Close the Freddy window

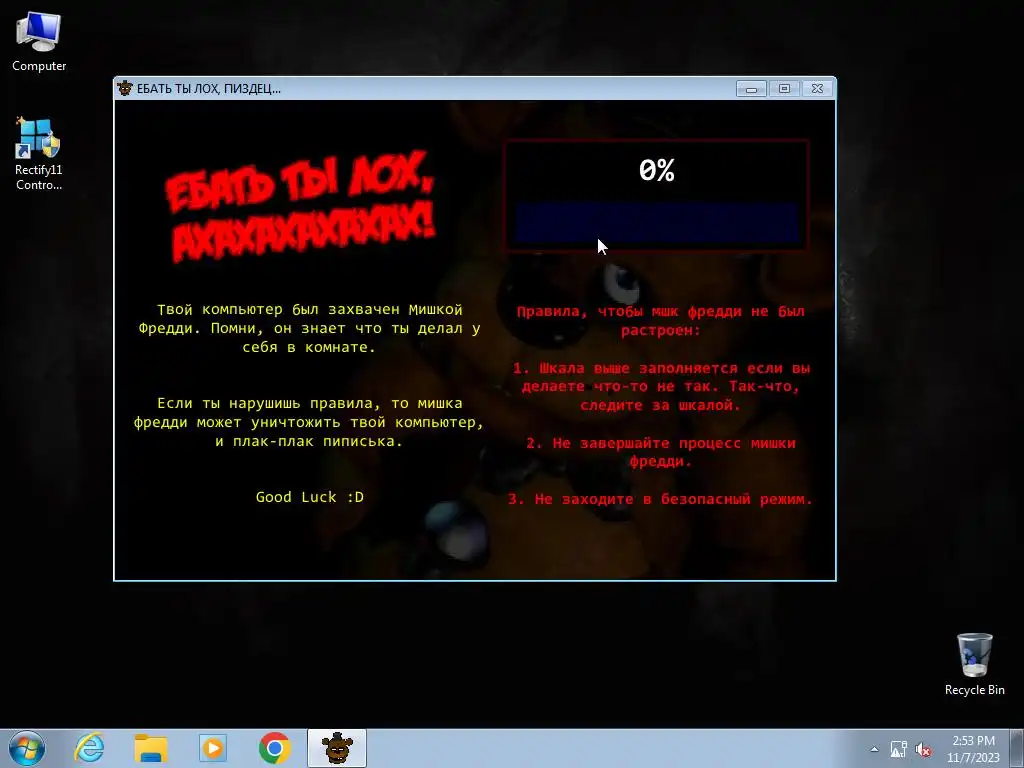pos(817,88)
